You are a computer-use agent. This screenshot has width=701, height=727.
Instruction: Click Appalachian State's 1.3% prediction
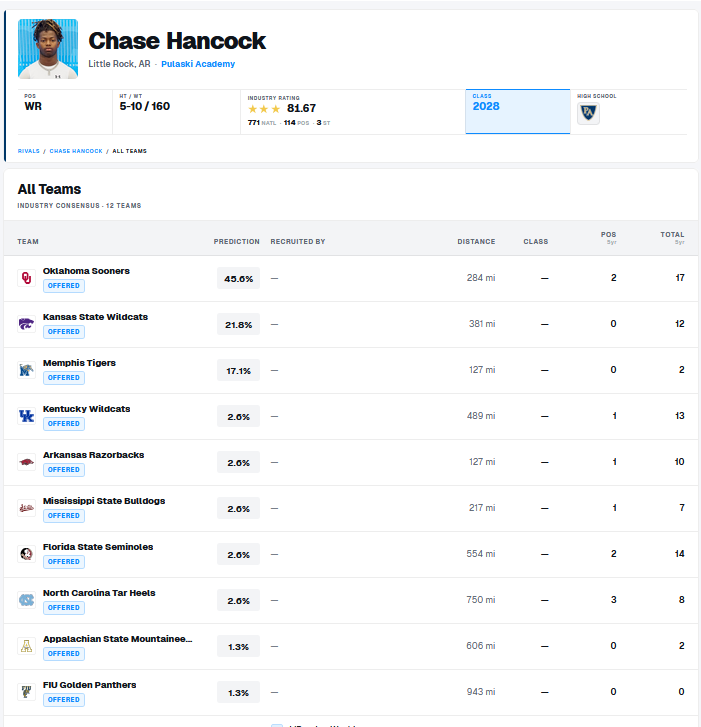(238, 646)
